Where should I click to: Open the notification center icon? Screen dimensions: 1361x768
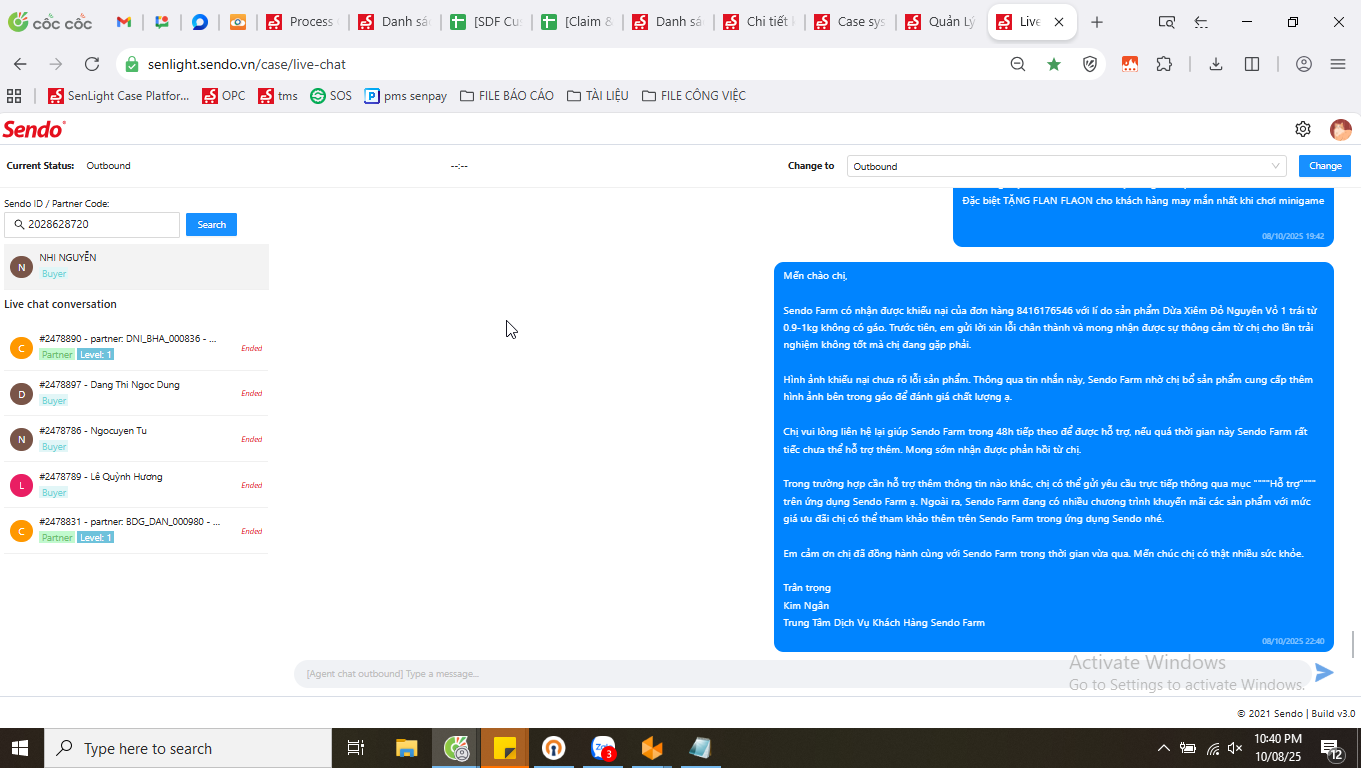coord(1331,748)
